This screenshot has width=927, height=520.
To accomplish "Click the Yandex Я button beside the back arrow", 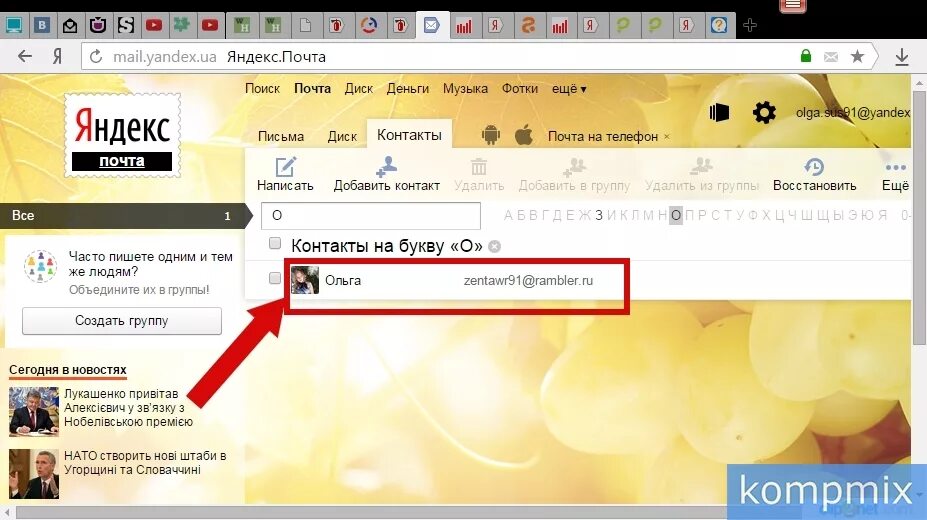I will 57,56.
